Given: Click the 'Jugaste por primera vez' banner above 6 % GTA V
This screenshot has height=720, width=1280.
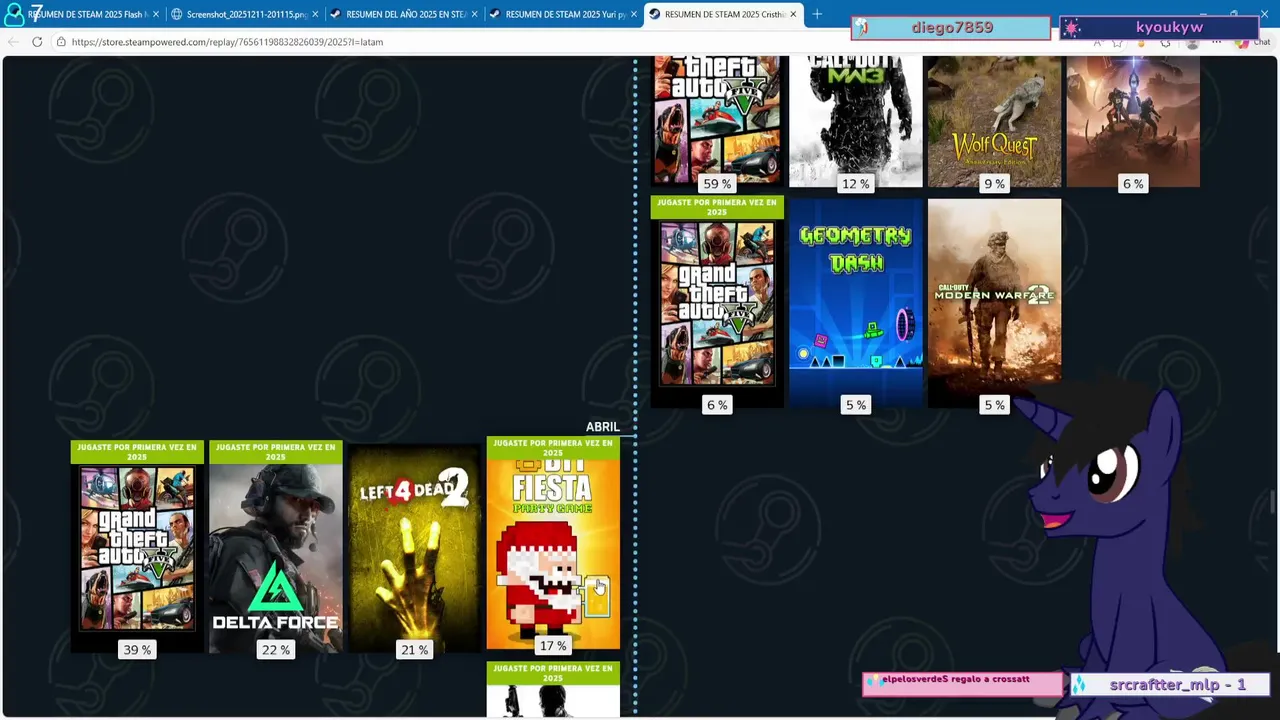Looking at the screenshot, I should click(x=717, y=207).
